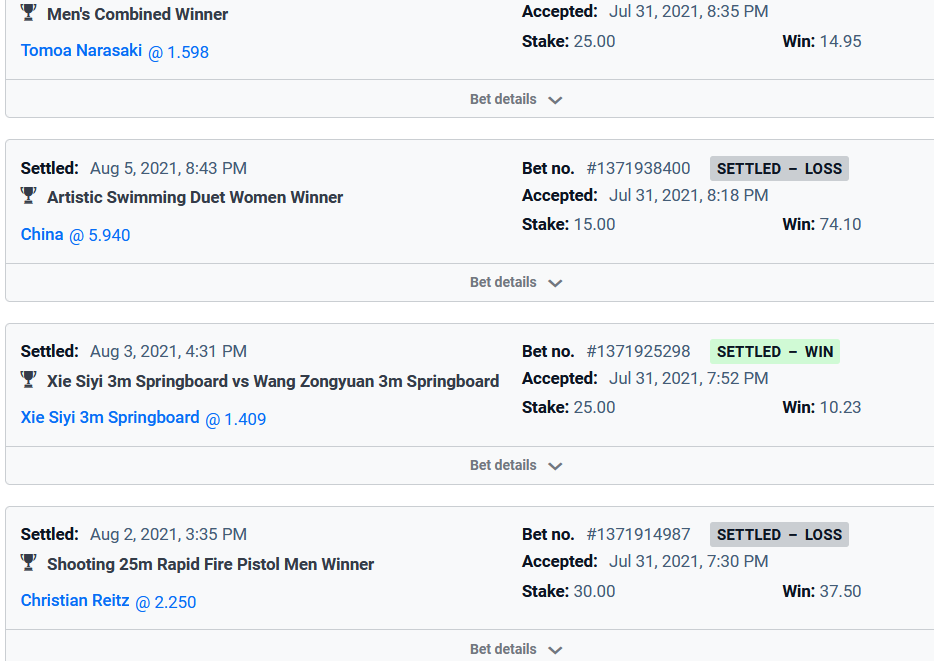Screen dimensions: 934x661
Task: Open China @ 5.940 selection link
Action: click(76, 235)
